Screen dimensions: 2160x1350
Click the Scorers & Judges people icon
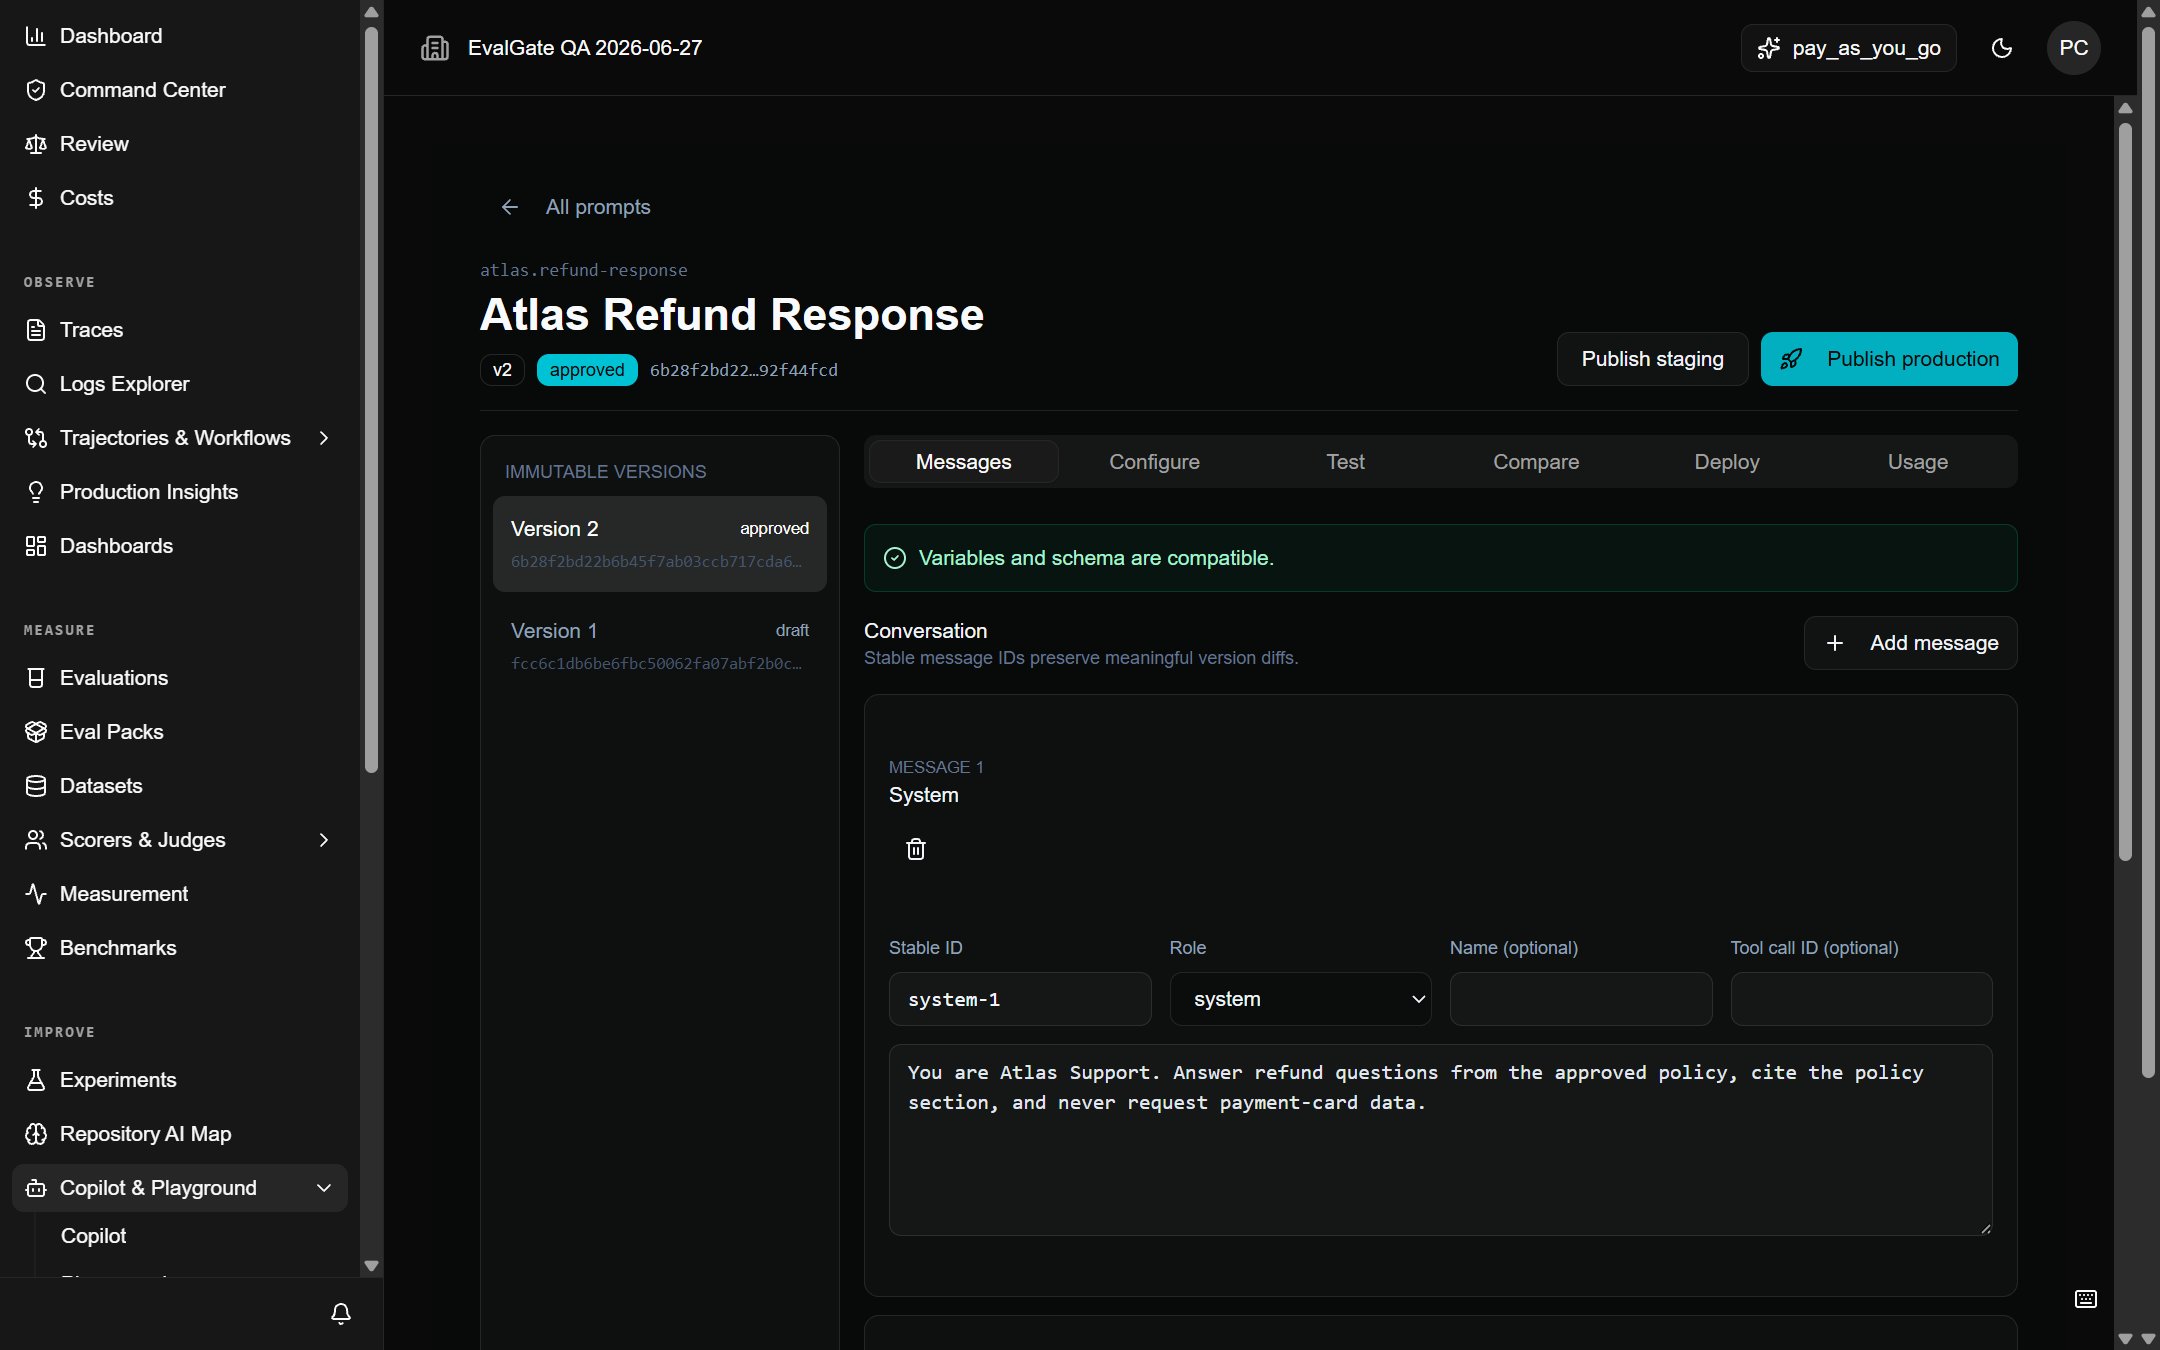(36, 840)
